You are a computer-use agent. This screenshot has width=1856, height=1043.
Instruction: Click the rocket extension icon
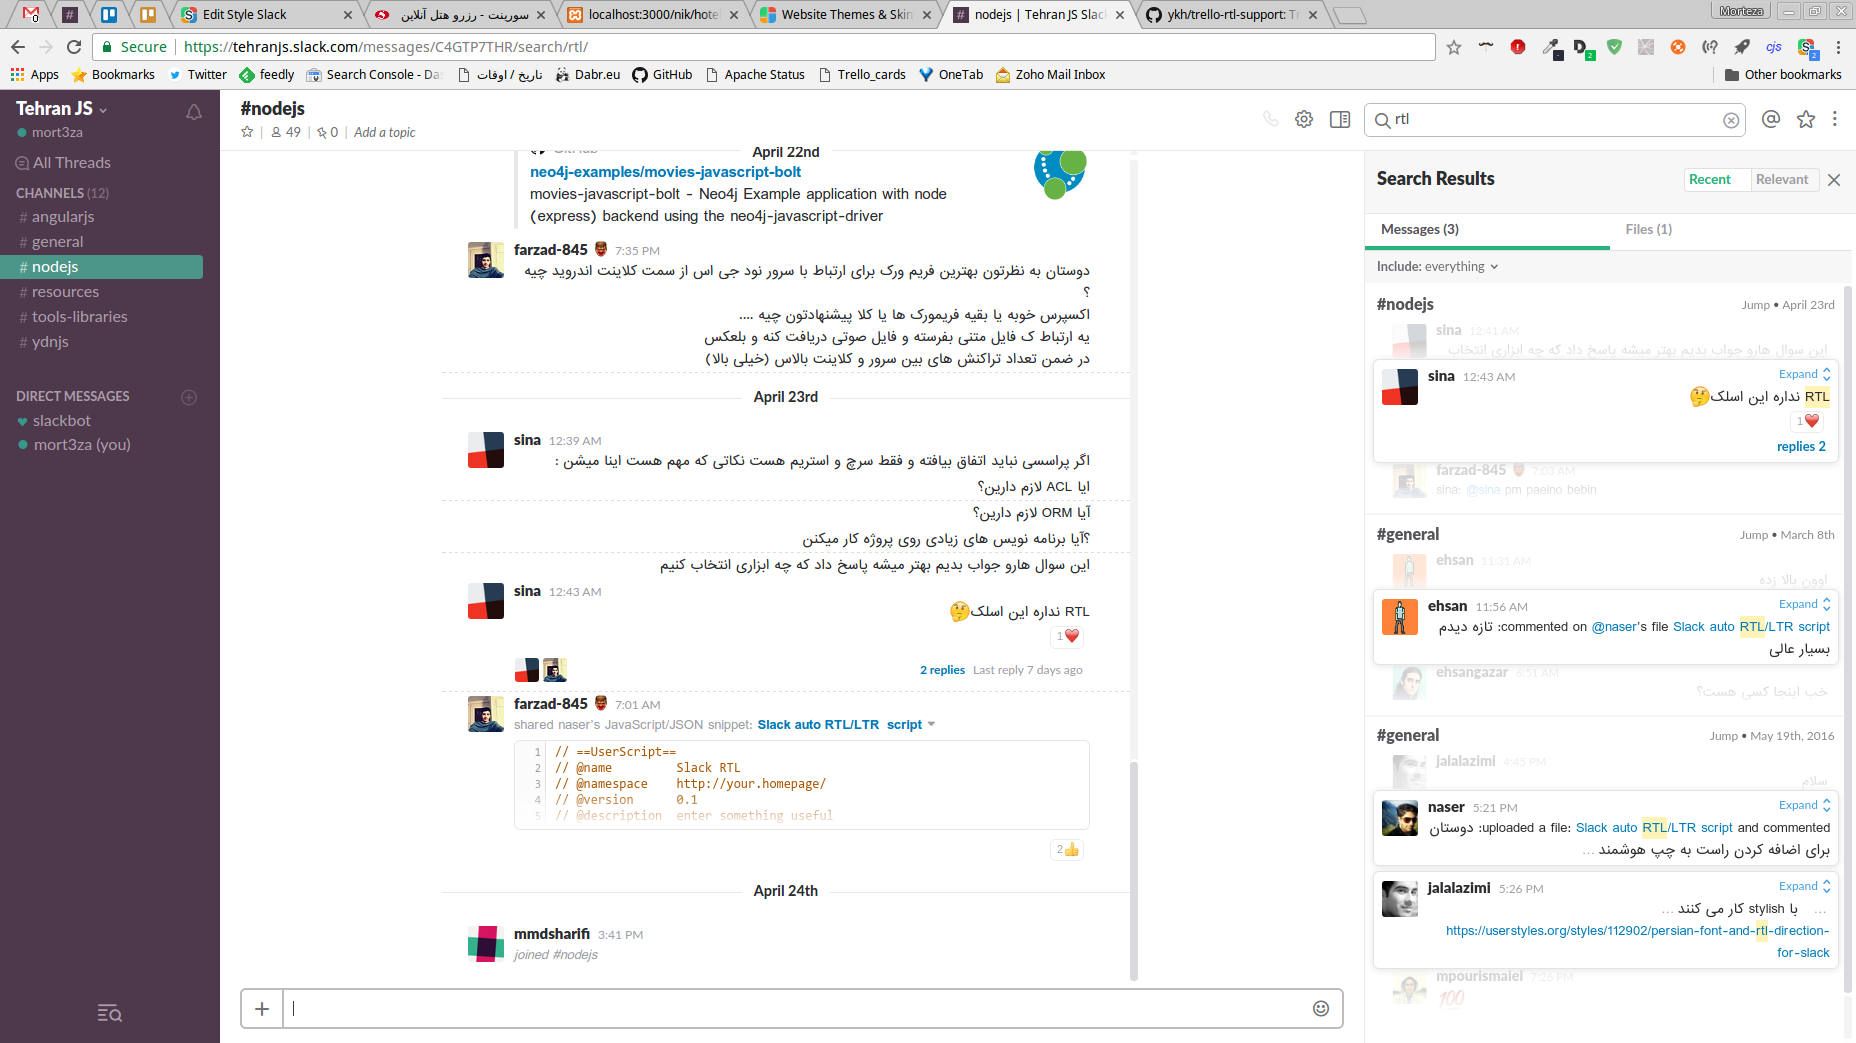(x=1742, y=47)
